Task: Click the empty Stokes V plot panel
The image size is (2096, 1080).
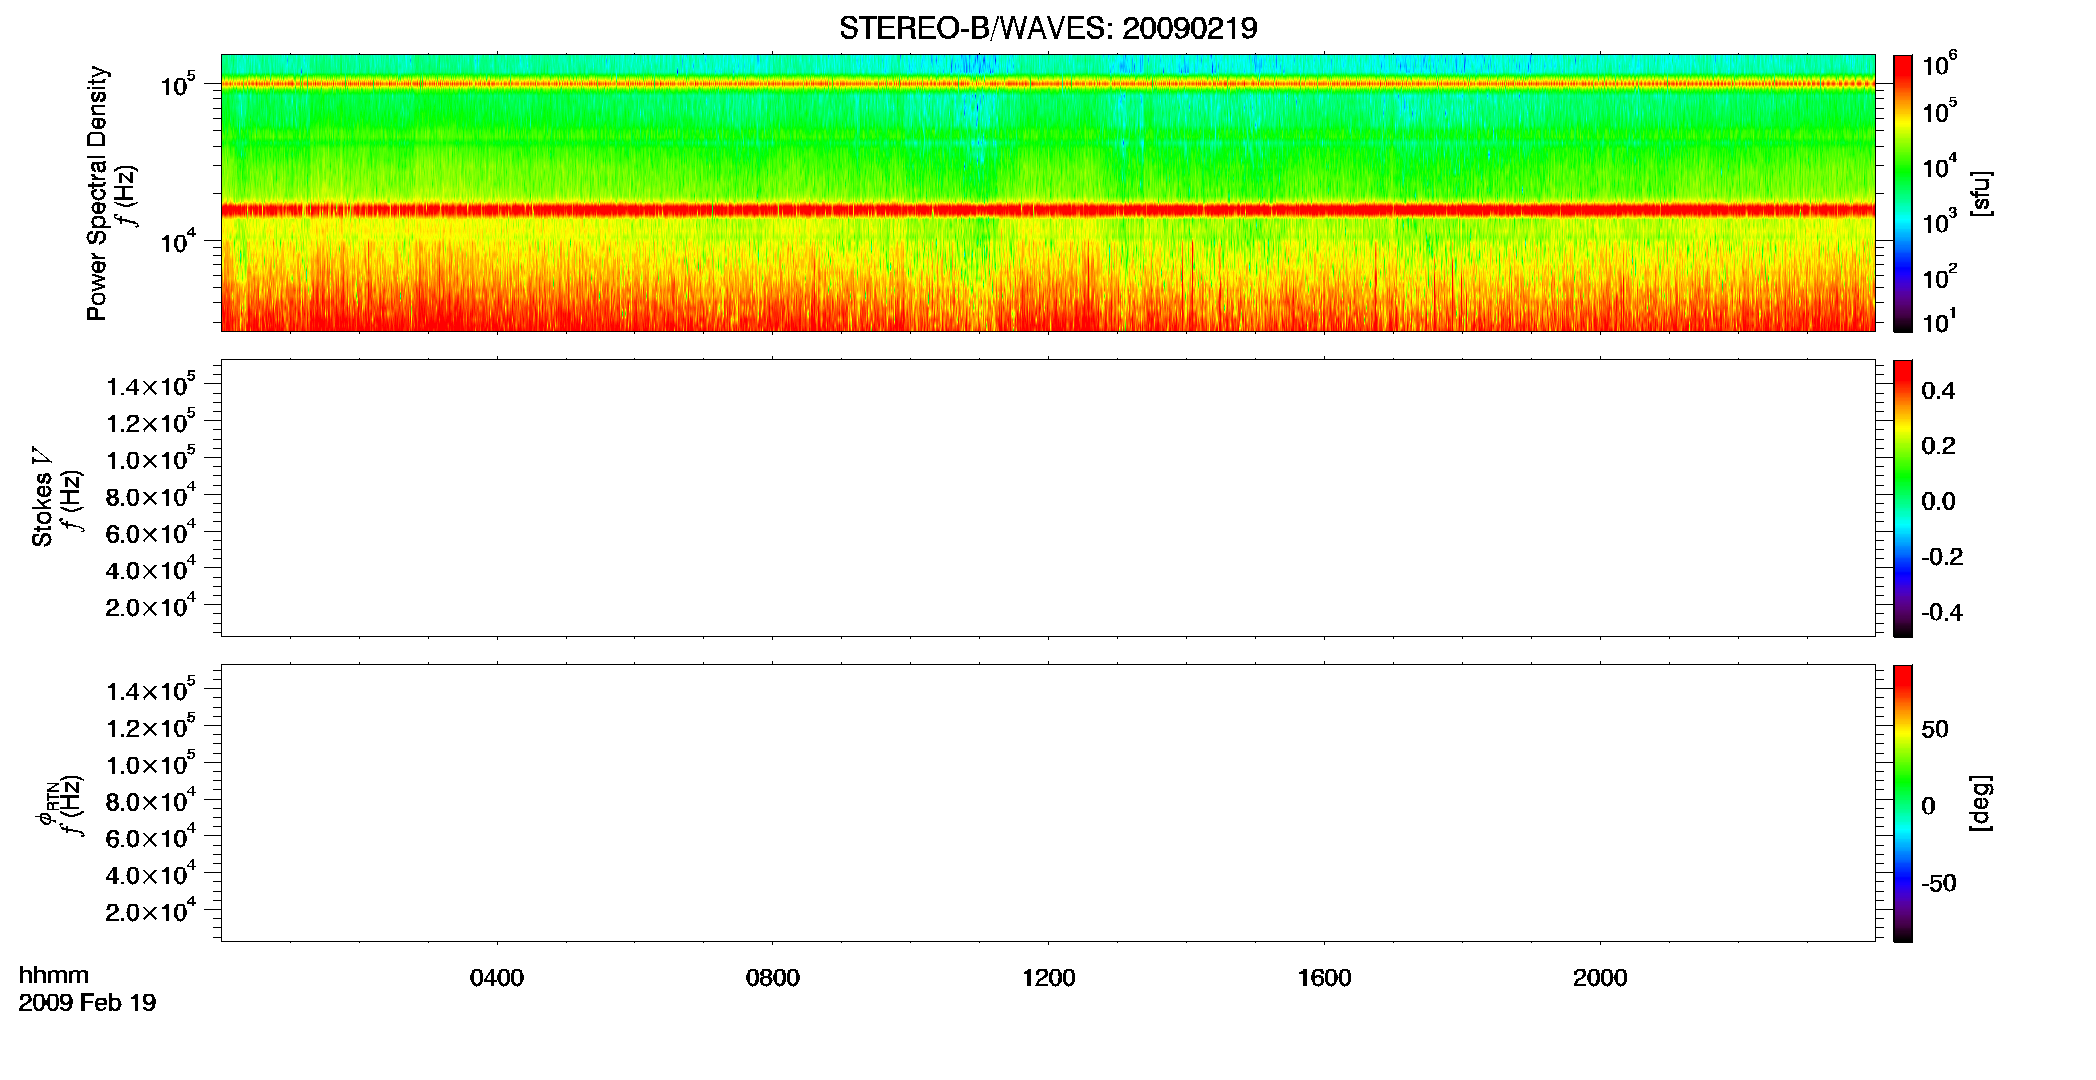Action: pyautogui.click(x=1048, y=498)
